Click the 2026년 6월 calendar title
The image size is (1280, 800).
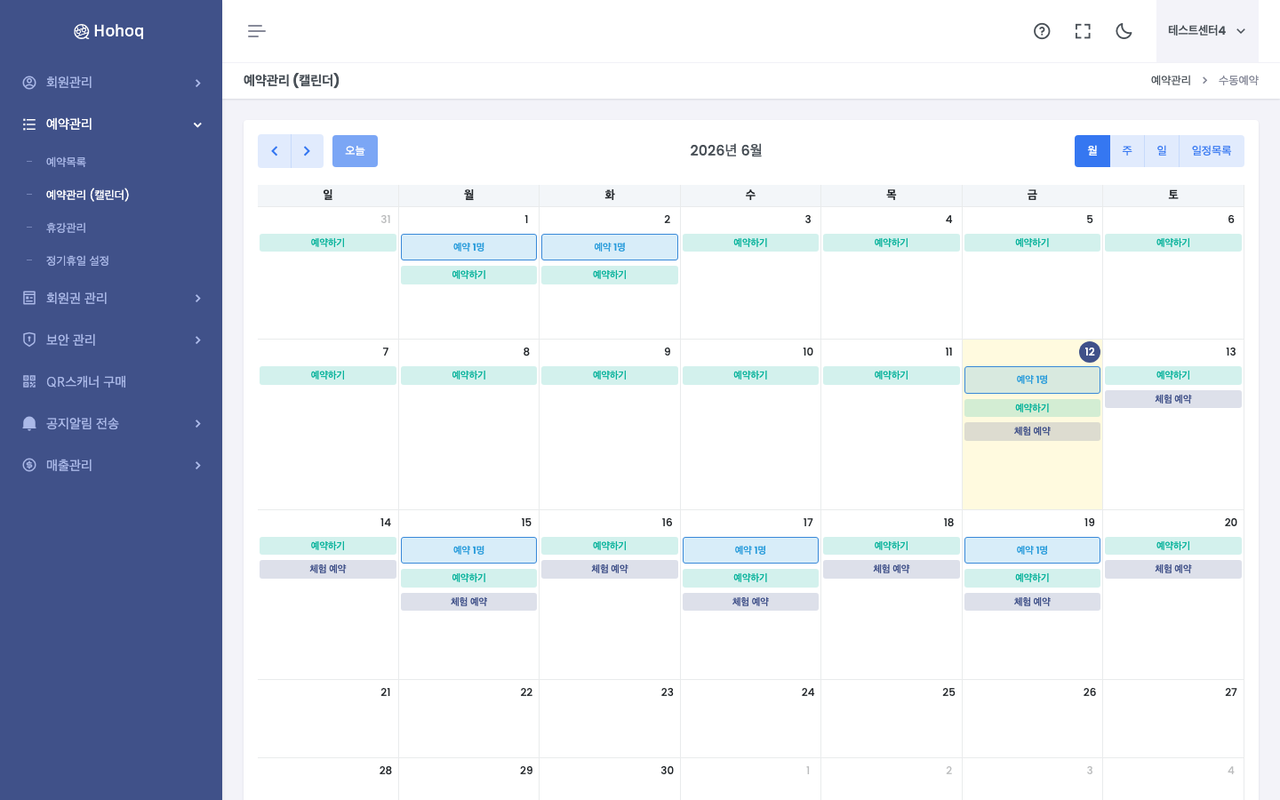726,151
